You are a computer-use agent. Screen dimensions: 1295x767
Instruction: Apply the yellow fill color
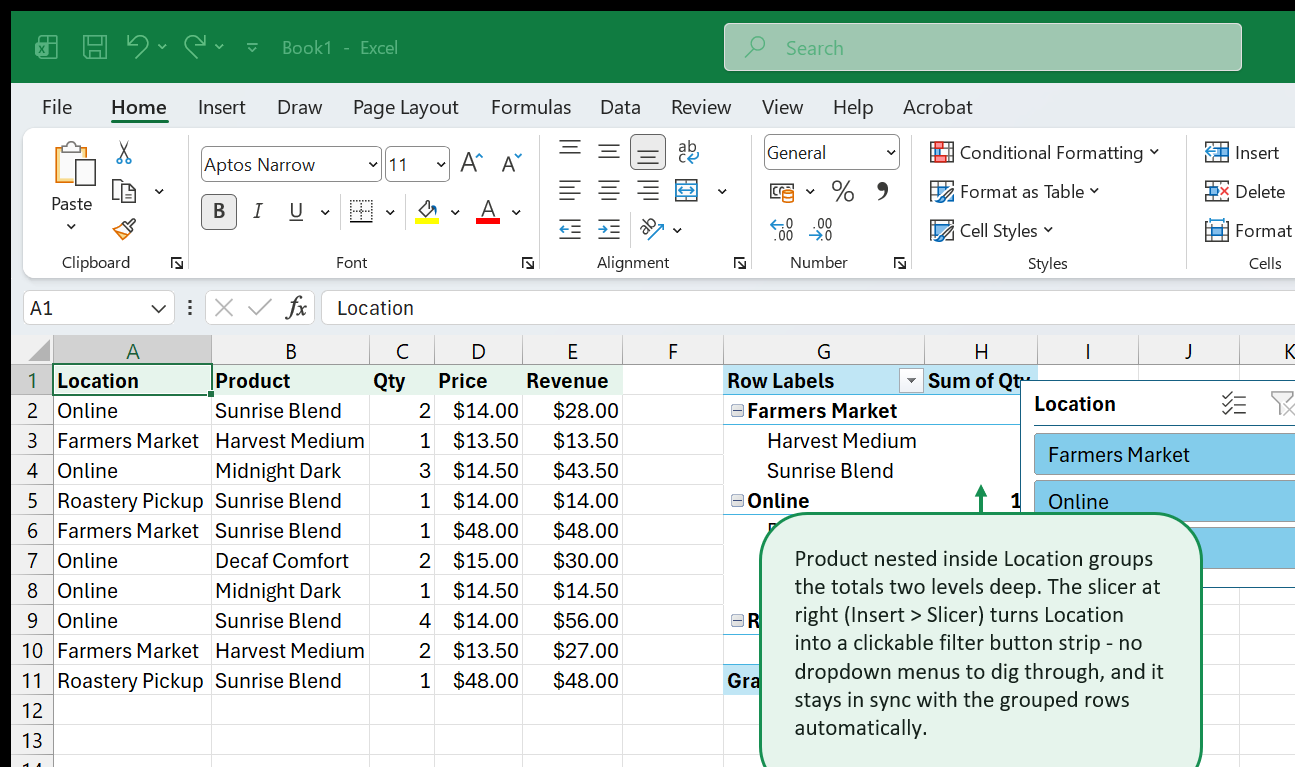coord(427,211)
